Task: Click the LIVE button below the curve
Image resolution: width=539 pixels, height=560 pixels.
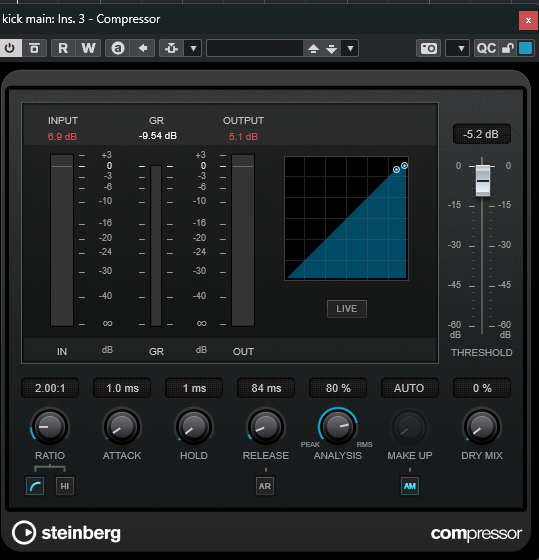Action: pyautogui.click(x=346, y=309)
